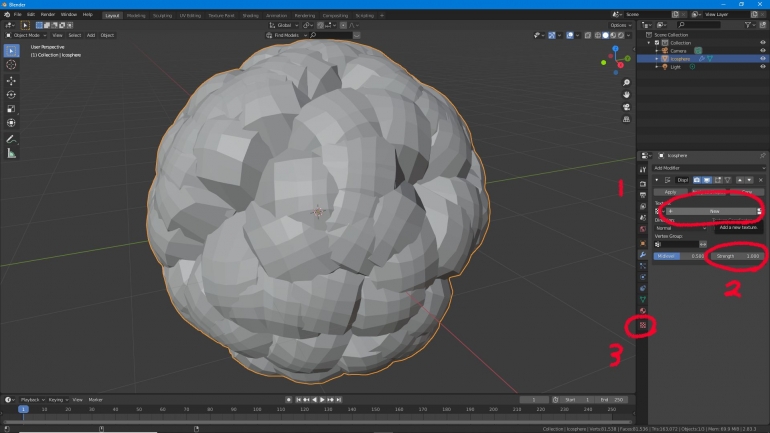
Task: Switch to the Modeling workspace tab
Action: point(136,15)
